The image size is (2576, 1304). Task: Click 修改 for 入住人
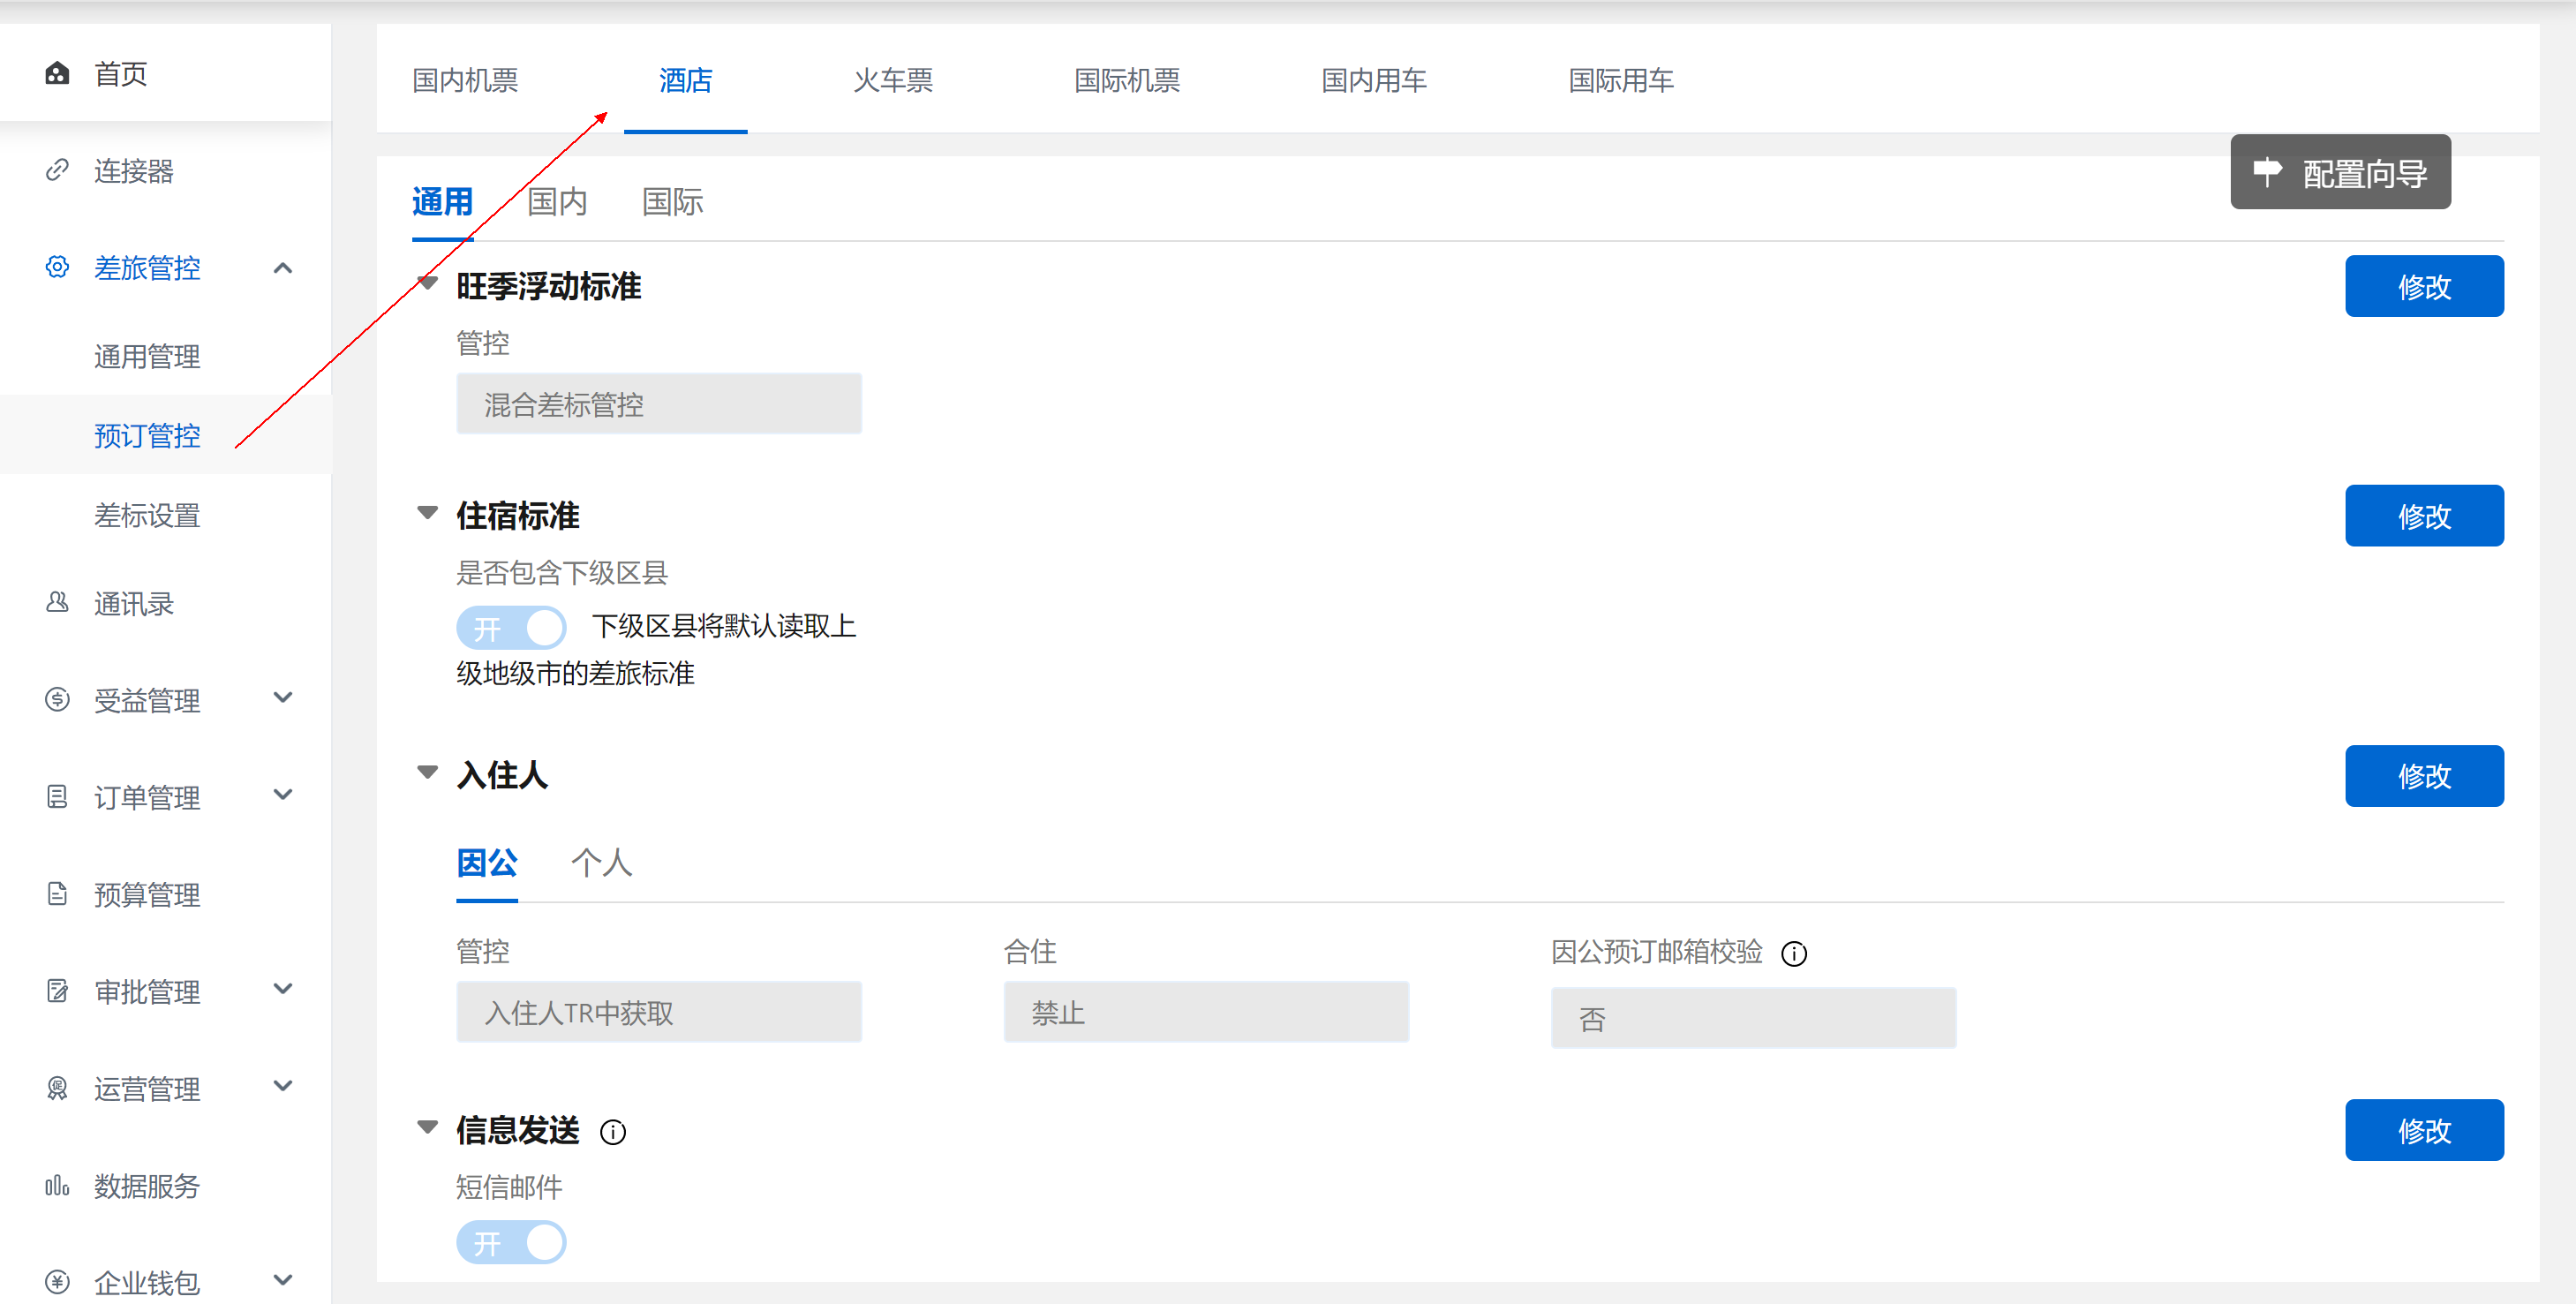2424,776
